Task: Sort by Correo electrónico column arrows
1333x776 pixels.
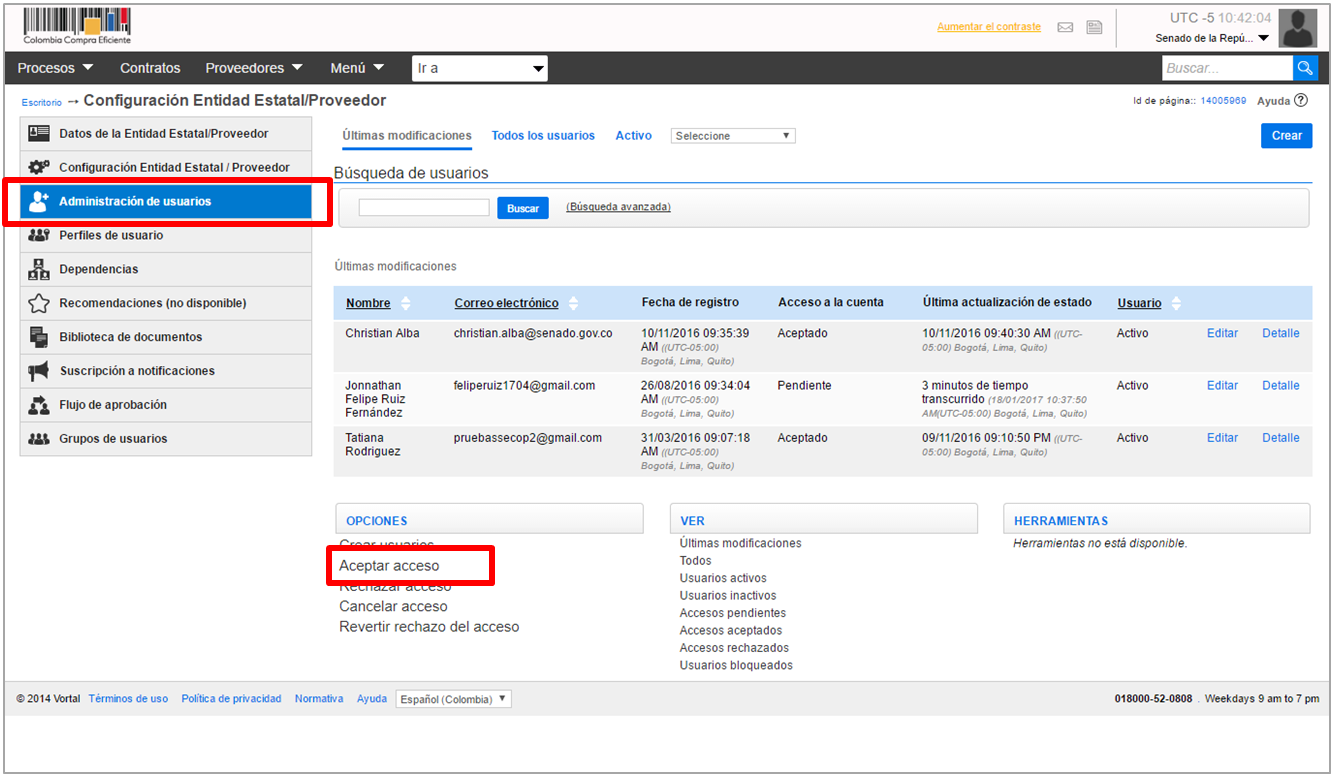Action: click(x=573, y=303)
